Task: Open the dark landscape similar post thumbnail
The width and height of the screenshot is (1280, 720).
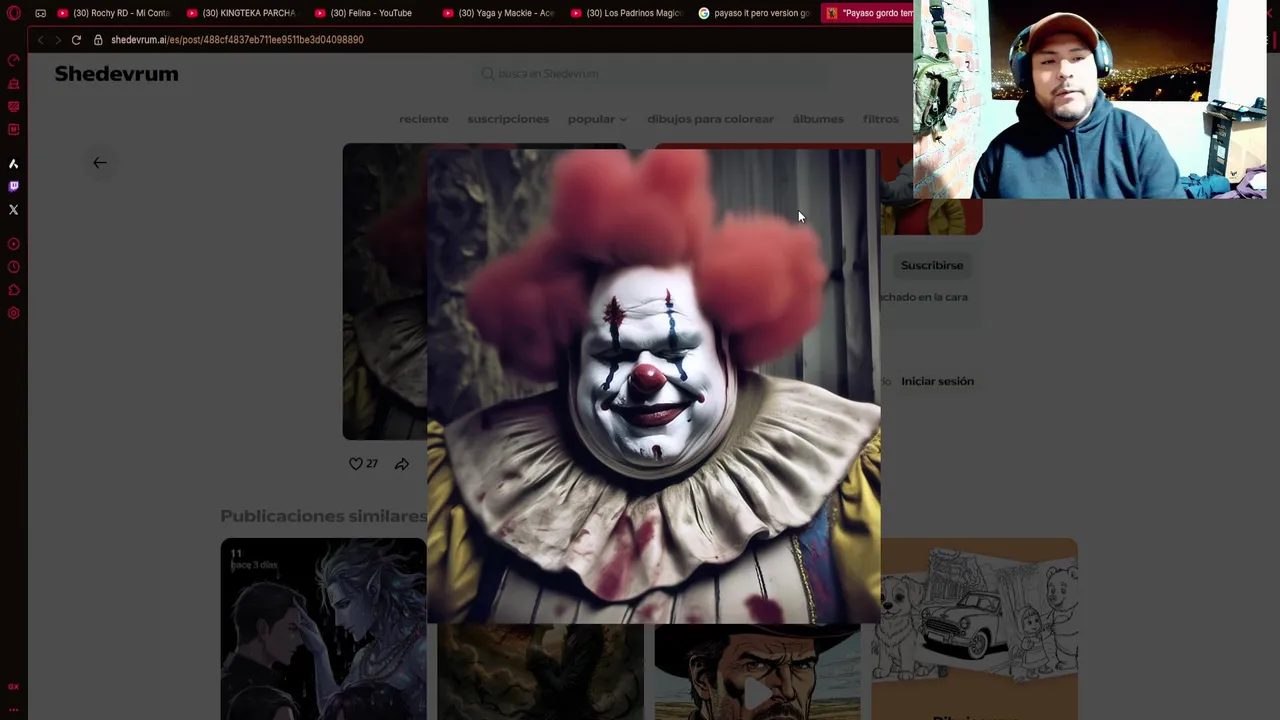Action: click(x=540, y=672)
